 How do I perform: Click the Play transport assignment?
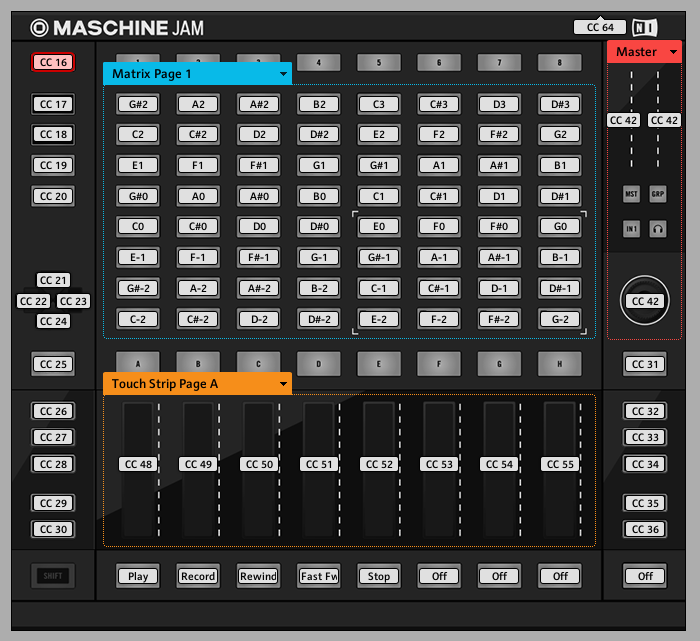point(138,576)
